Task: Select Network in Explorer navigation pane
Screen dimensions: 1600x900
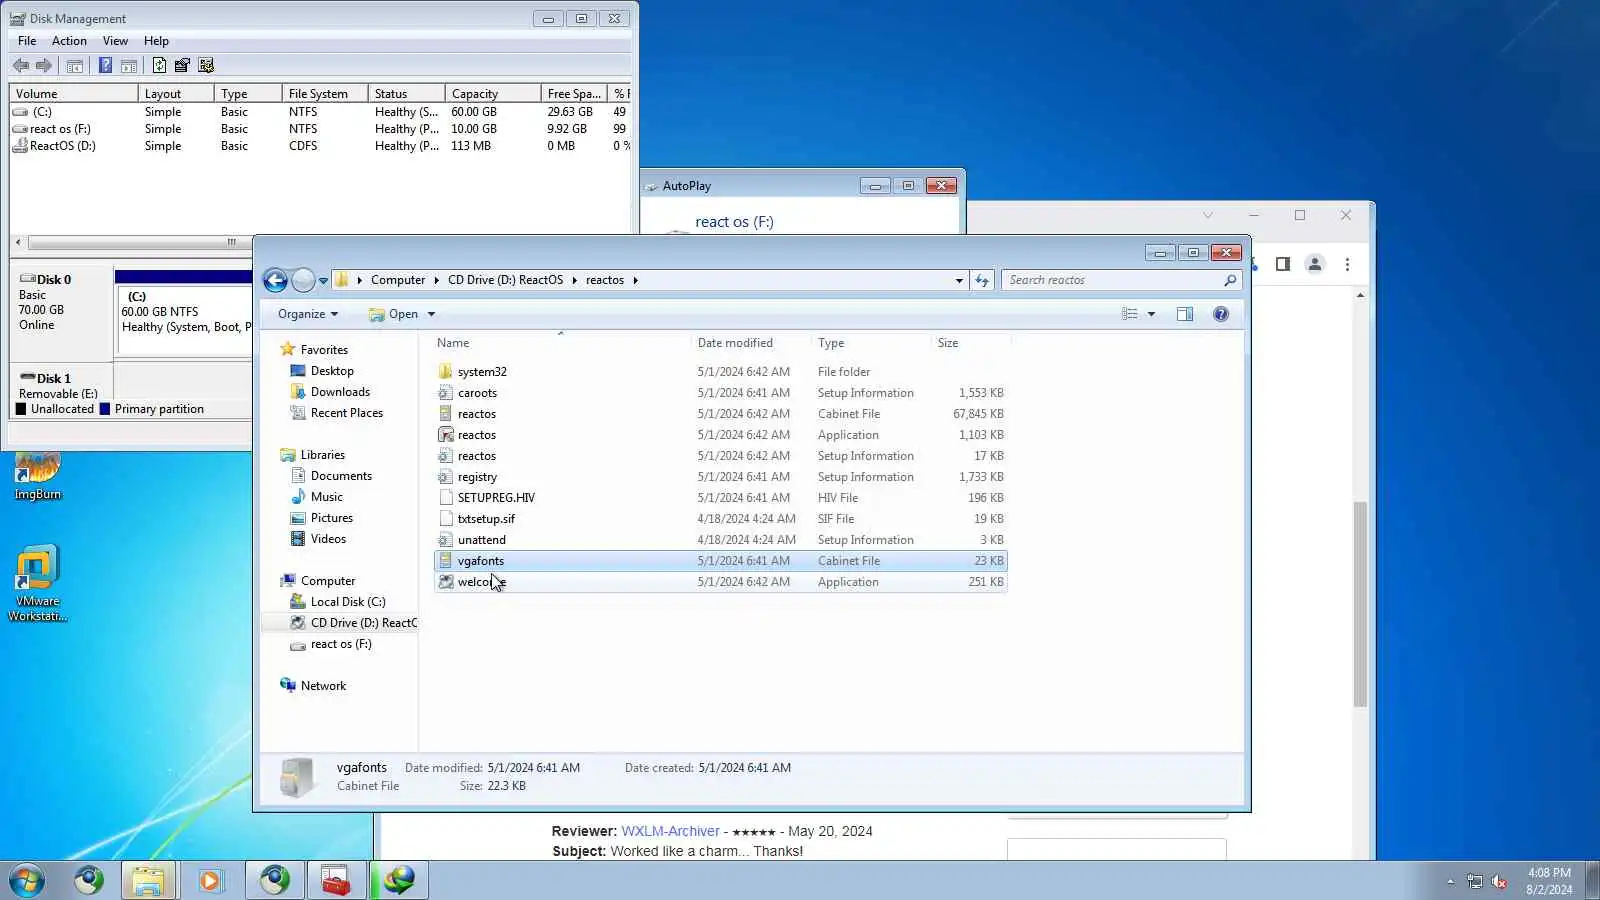Action: tap(323, 686)
